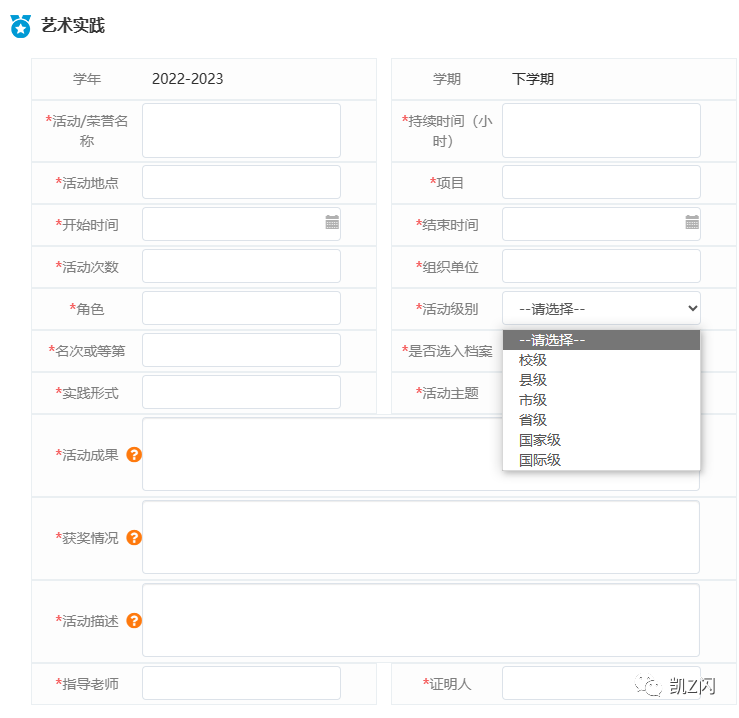This screenshot has width=739, height=718.
Task: Select 省级 option in dropdown
Action: pyautogui.click(x=533, y=420)
